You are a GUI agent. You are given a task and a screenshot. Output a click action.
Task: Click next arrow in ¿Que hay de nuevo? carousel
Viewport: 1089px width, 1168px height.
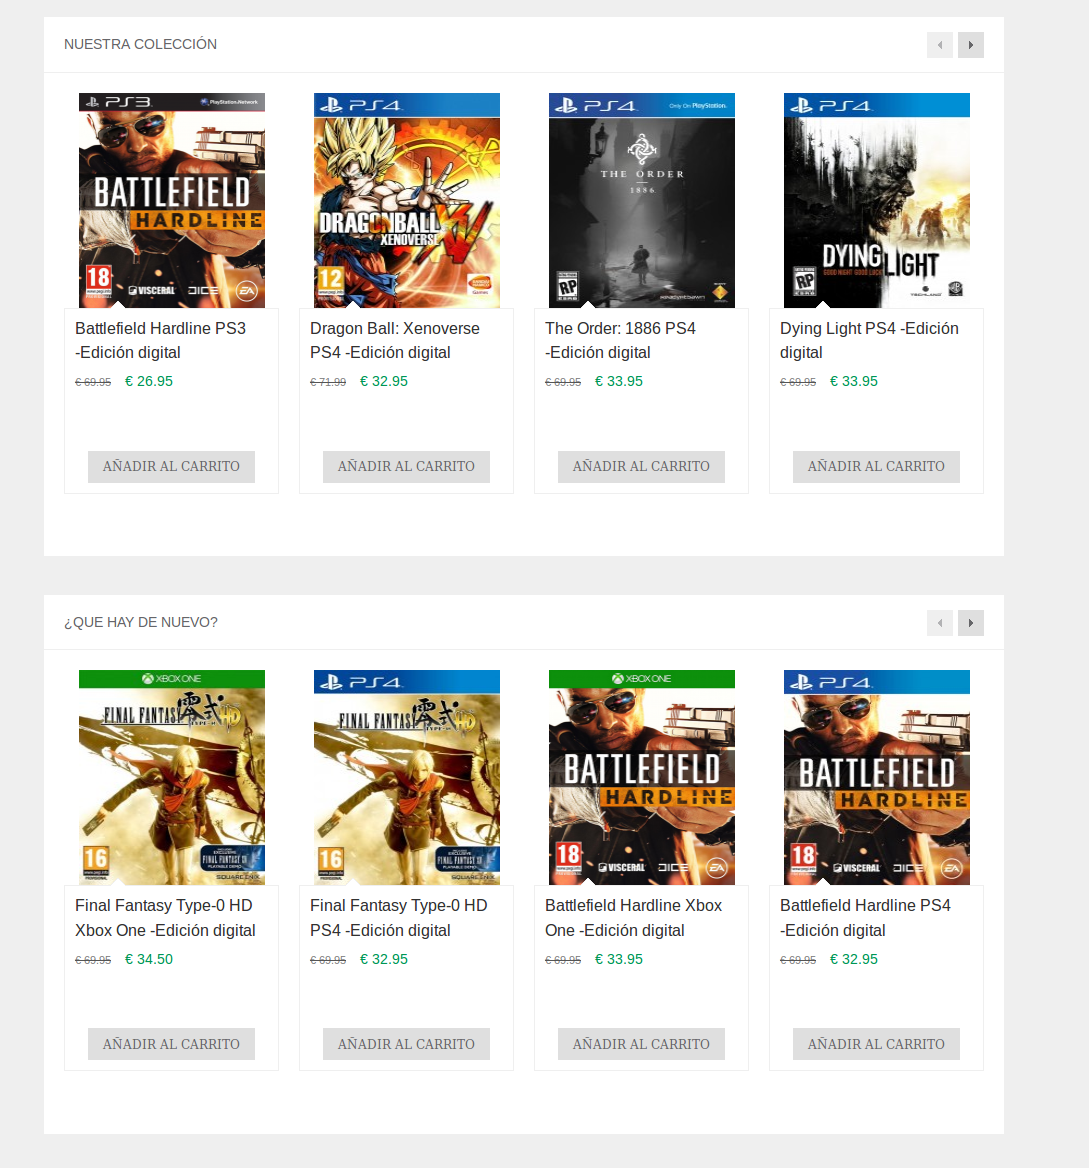[x=970, y=623]
